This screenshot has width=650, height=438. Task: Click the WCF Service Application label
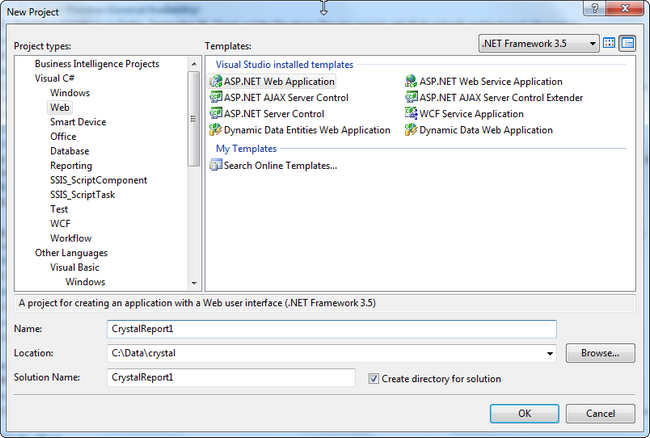coord(471,114)
